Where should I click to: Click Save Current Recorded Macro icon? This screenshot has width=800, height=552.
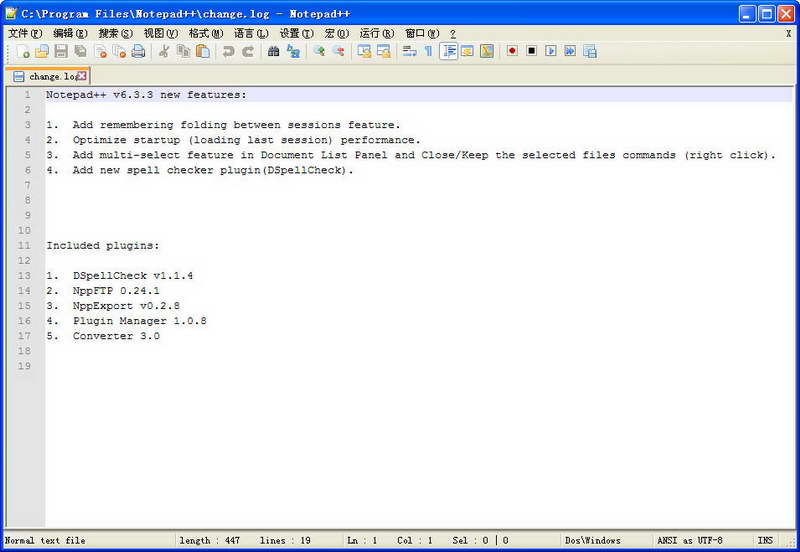[590, 52]
